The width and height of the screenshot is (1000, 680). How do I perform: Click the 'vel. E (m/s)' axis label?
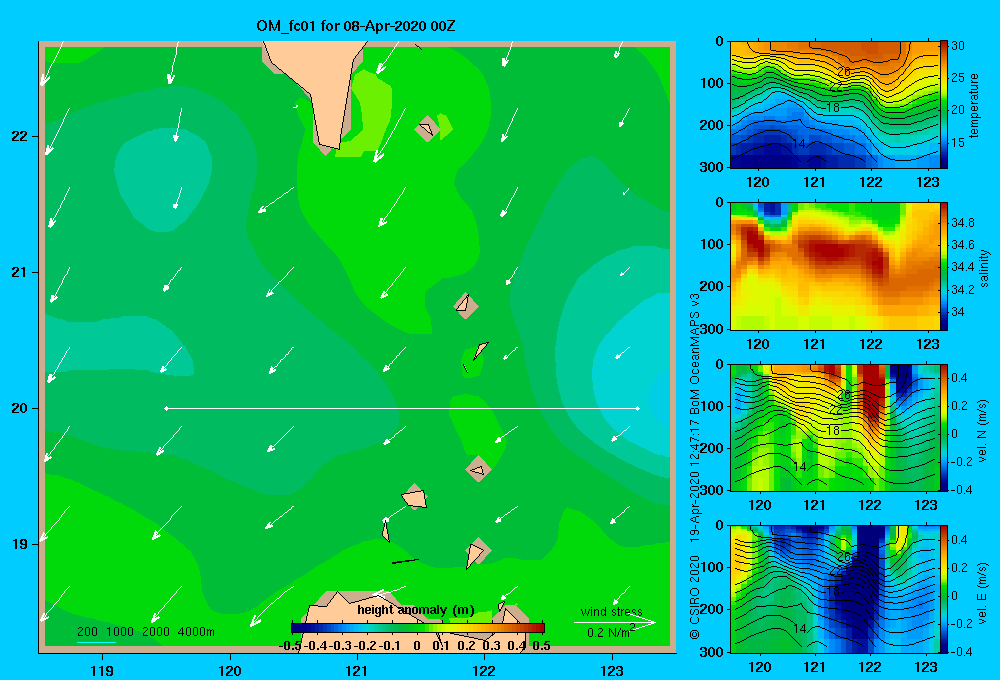pyautogui.click(x=983, y=592)
